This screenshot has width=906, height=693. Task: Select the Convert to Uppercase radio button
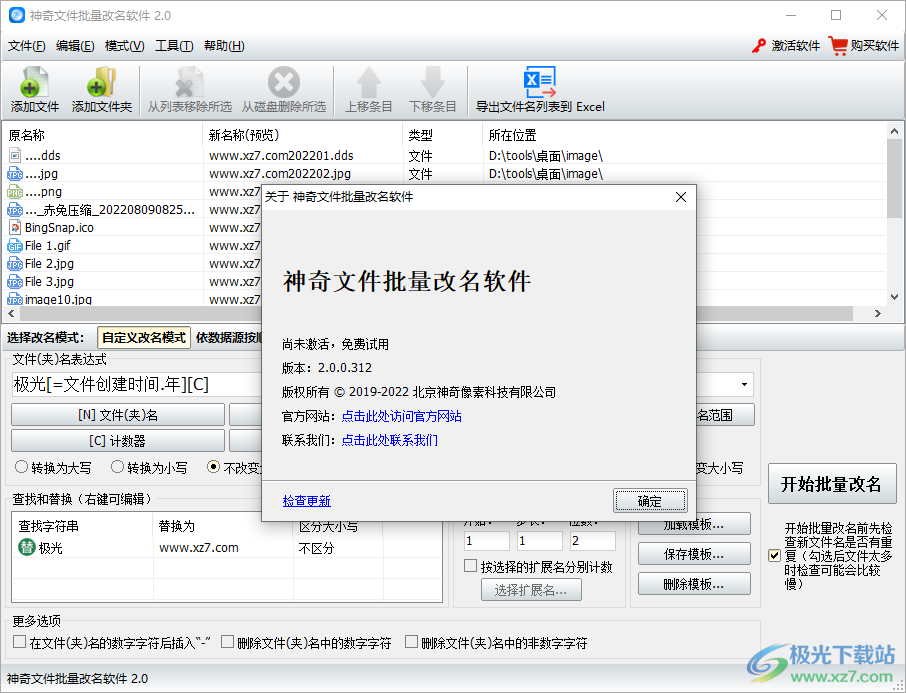tap(21, 466)
